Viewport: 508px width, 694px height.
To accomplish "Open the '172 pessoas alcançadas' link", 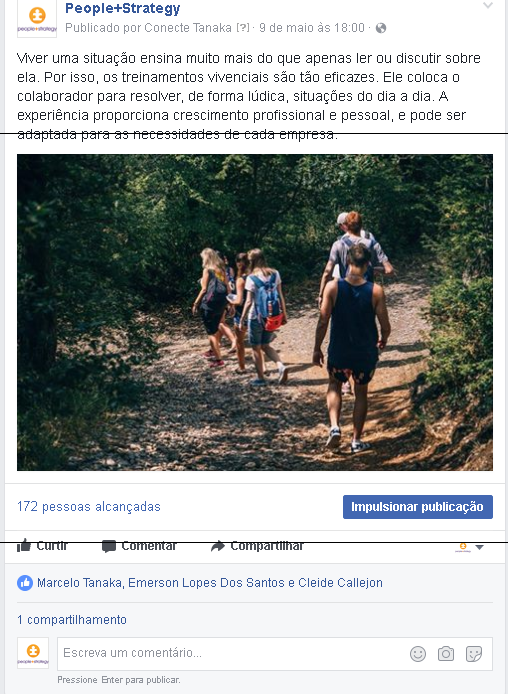I will point(89,507).
